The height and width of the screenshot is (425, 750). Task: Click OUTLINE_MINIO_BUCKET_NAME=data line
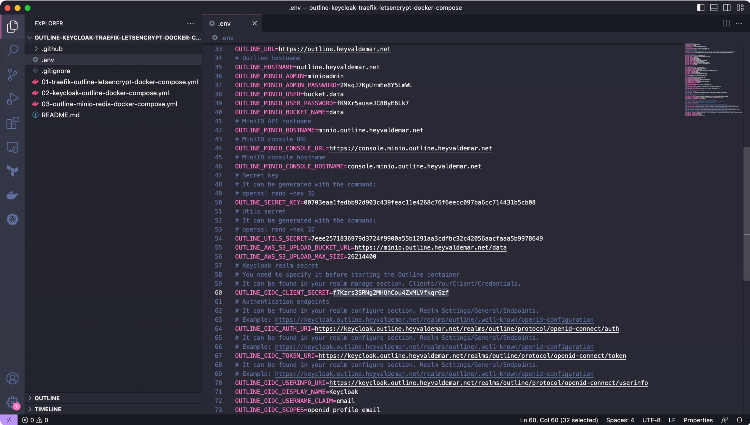pos(289,112)
